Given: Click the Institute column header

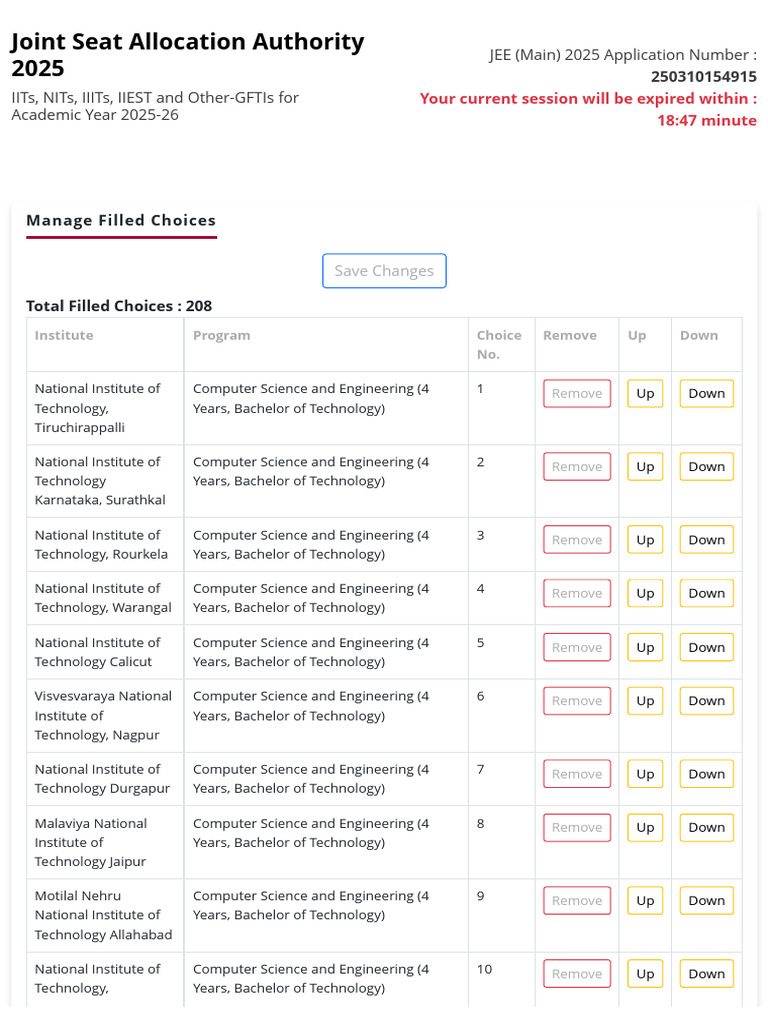Looking at the screenshot, I should (64, 336).
